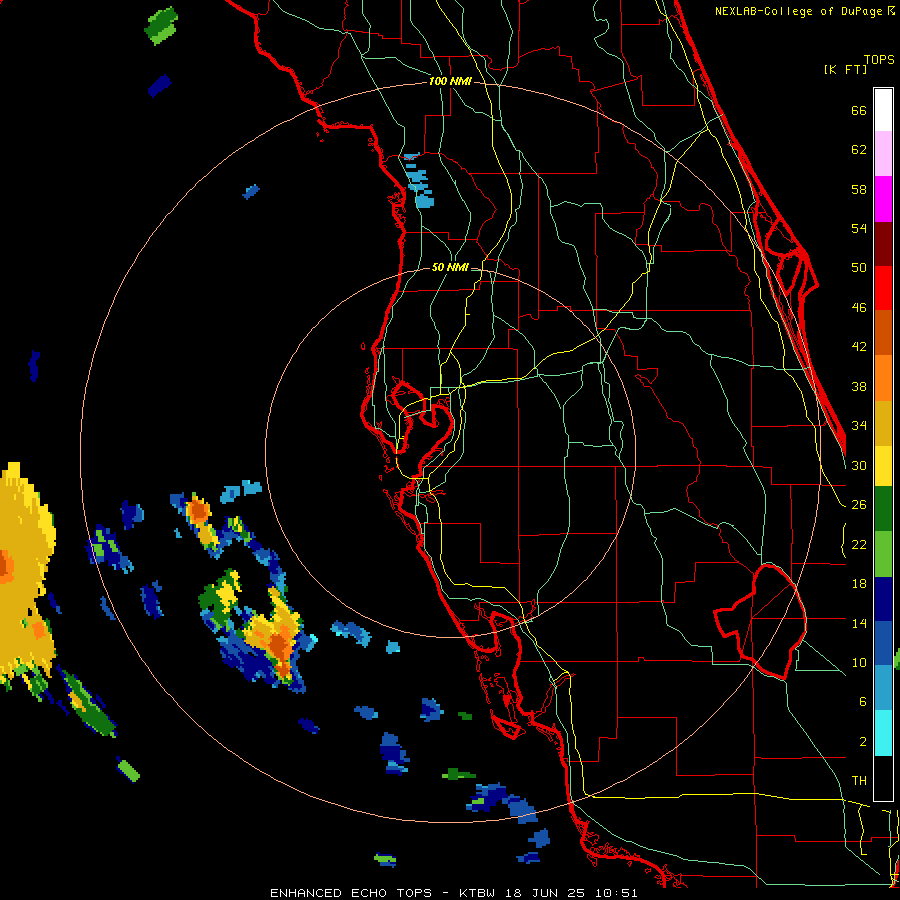
Task: Click the '6' legend value
Action: pyautogui.click(x=863, y=701)
